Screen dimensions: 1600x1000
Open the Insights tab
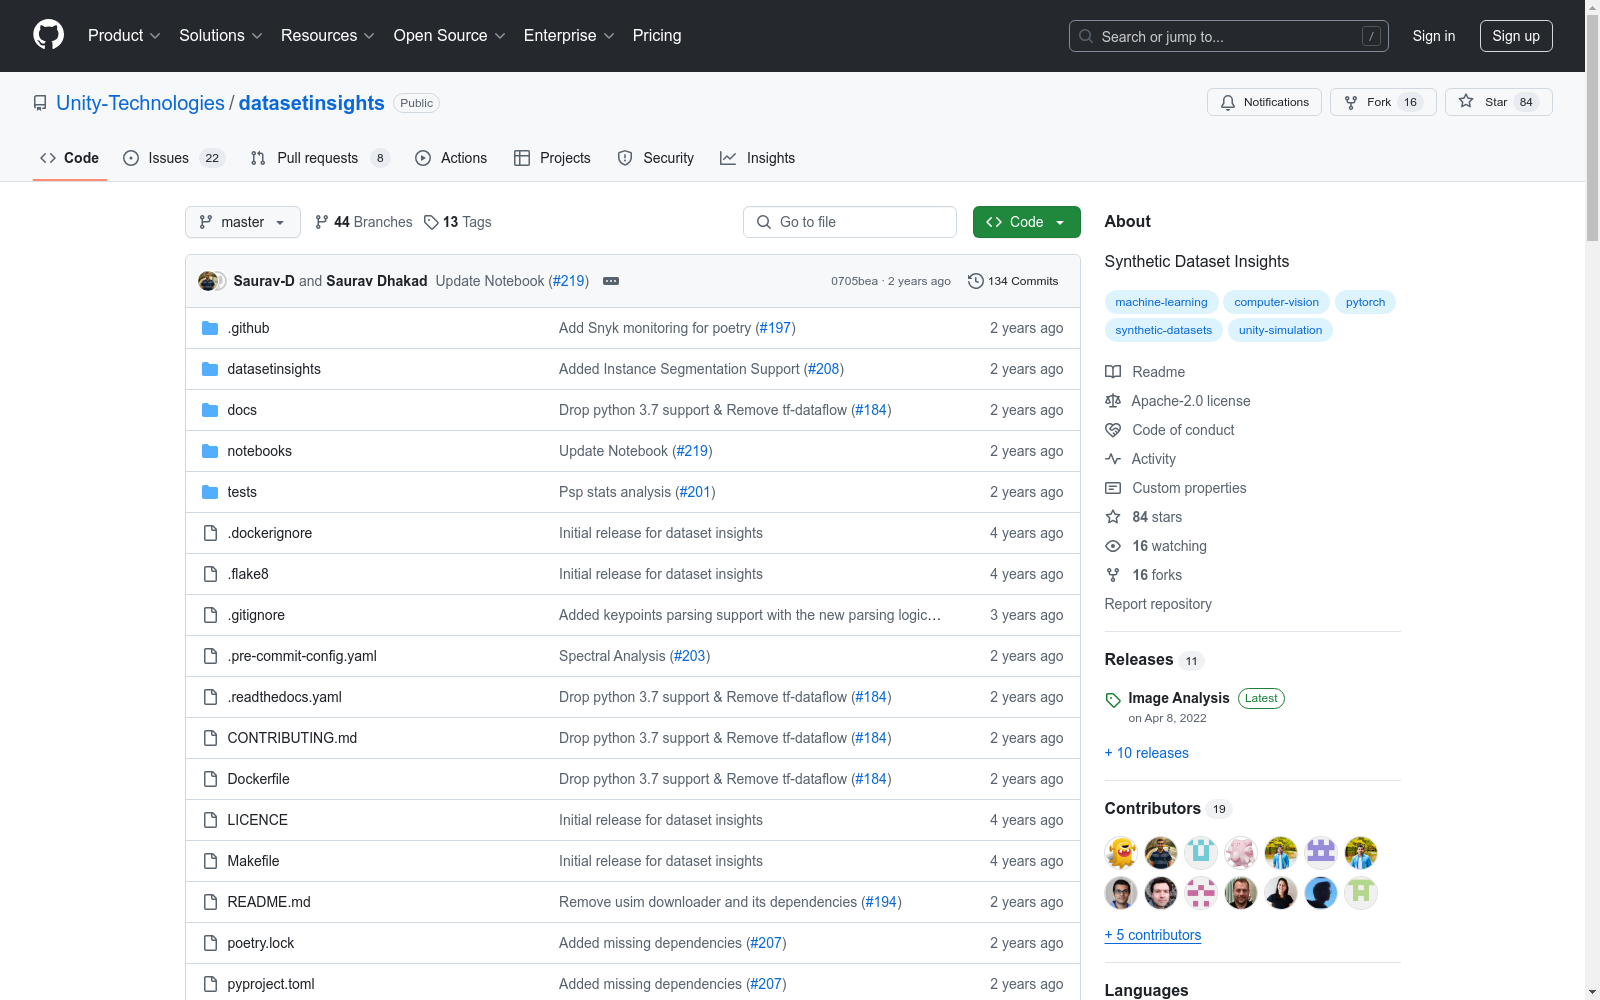(x=758, y=158)
